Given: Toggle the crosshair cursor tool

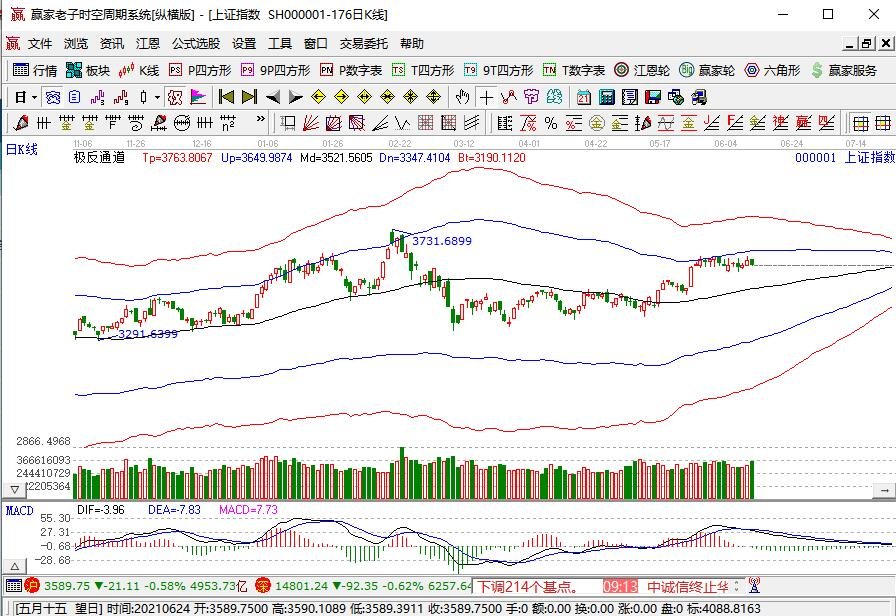Looking at the screenshot, I should (486, 97).
